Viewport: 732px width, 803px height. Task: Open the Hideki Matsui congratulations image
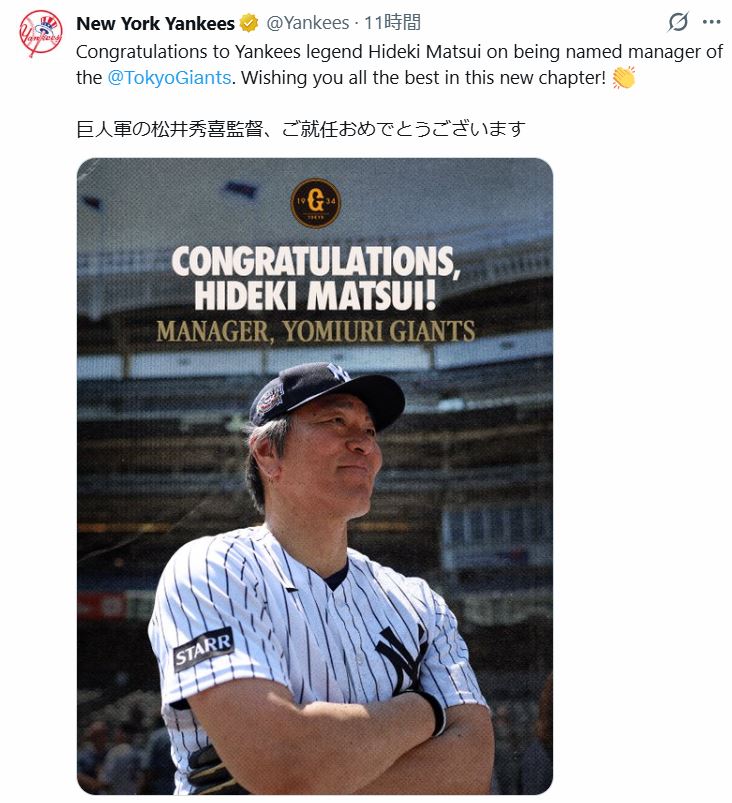coord(315,476)
